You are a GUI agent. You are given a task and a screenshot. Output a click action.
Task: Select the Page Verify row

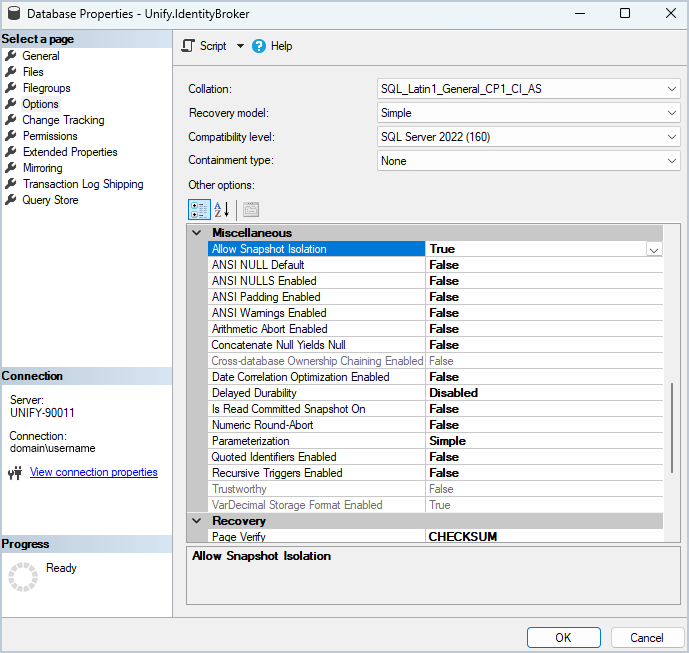[435, 536]
